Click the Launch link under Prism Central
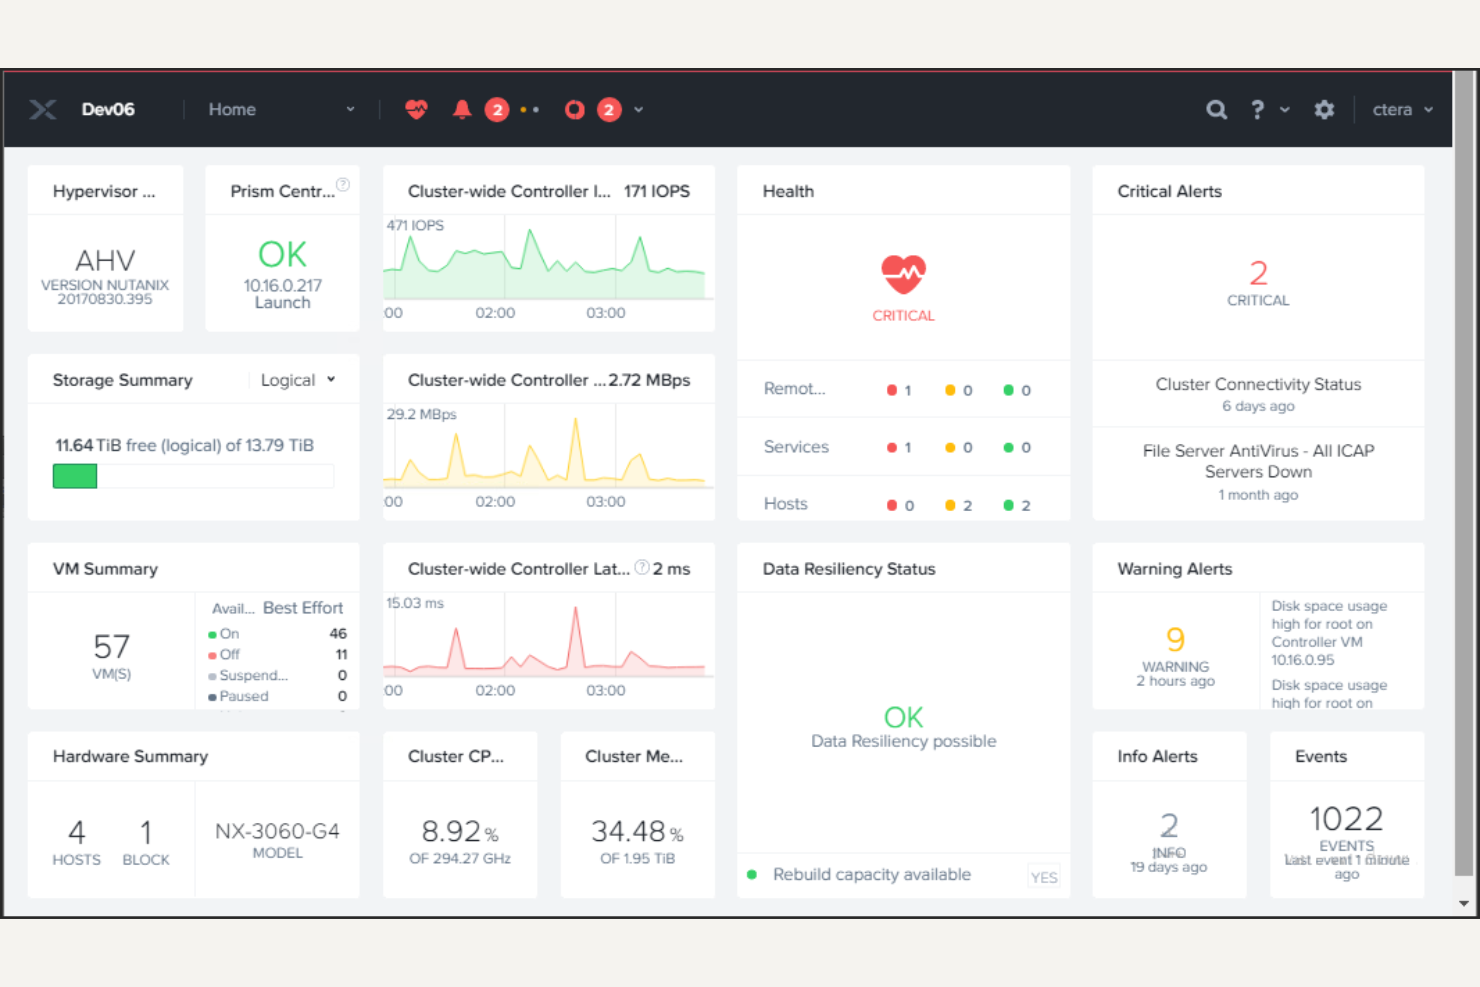This screenshot has height=987, width=1480. click(x=282, y=303)
